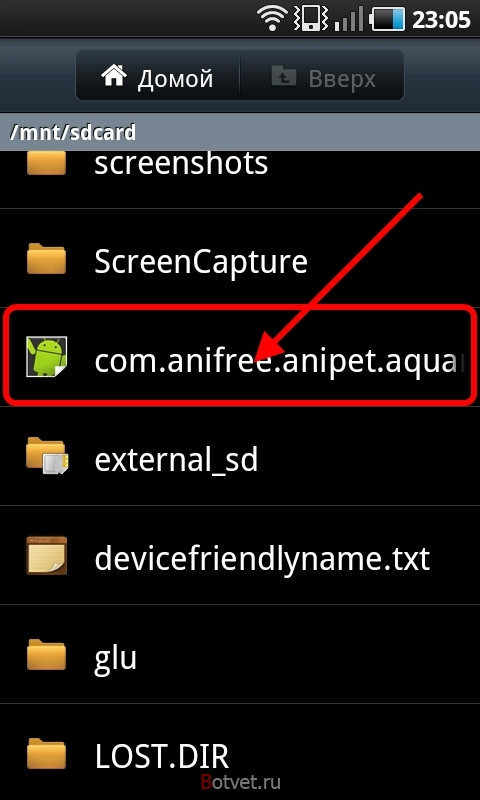This screenshot has height=800, width=480.
Task: Click the LOST.DIR folder icon
Action: 46,754
